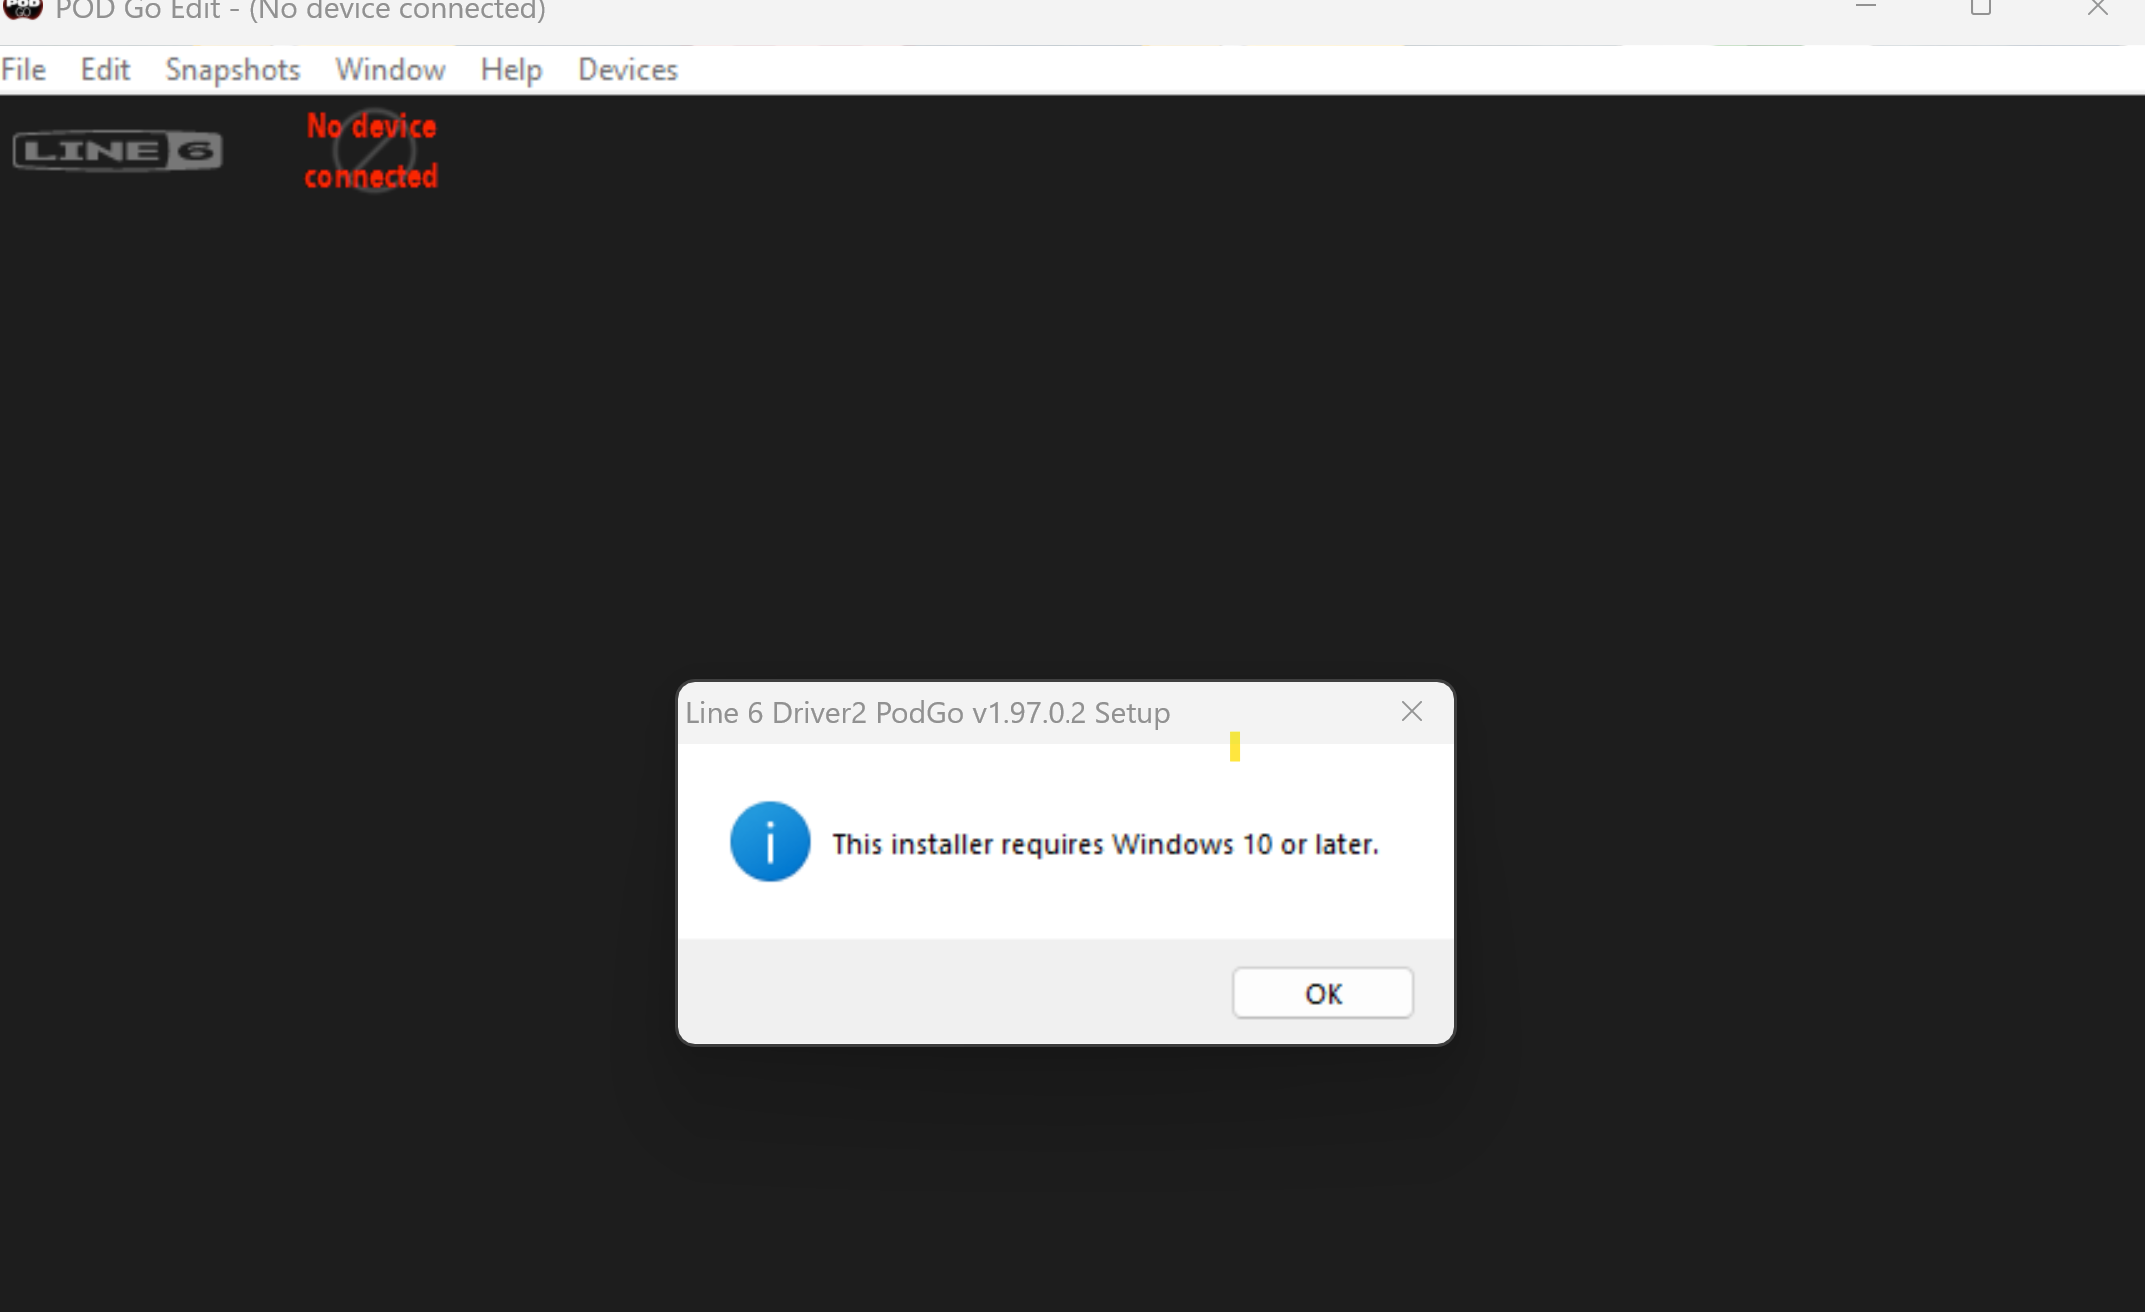Click the red No device connected indicator
2145x1312 pixels.
coord(372,151)
